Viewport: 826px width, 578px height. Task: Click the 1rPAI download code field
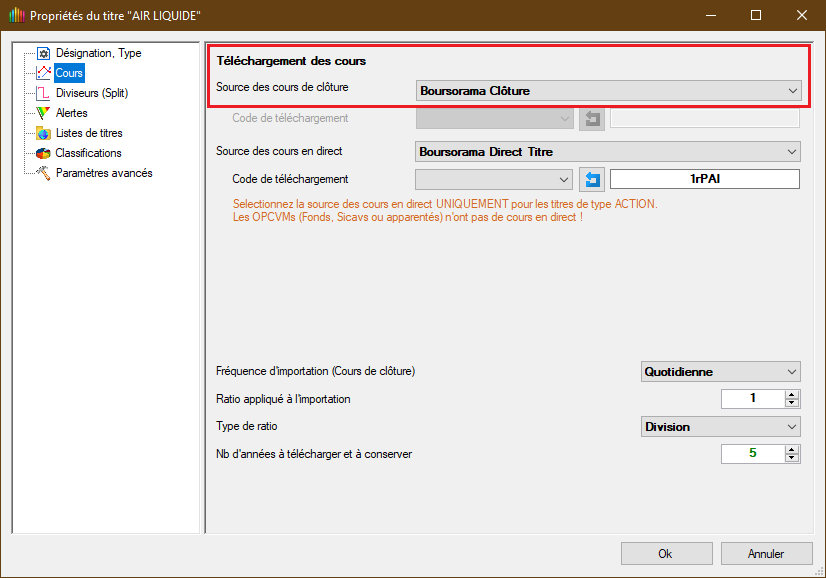pos(705,179)
